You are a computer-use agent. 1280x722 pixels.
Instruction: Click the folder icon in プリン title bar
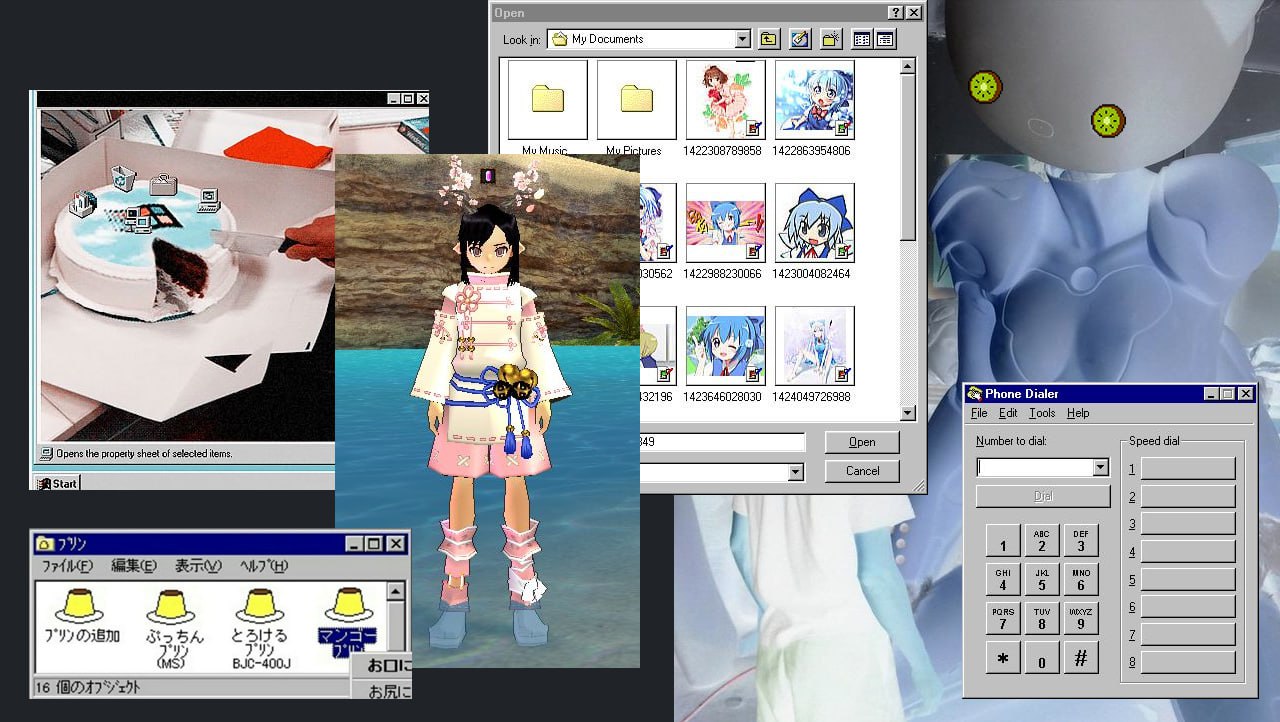44,544
